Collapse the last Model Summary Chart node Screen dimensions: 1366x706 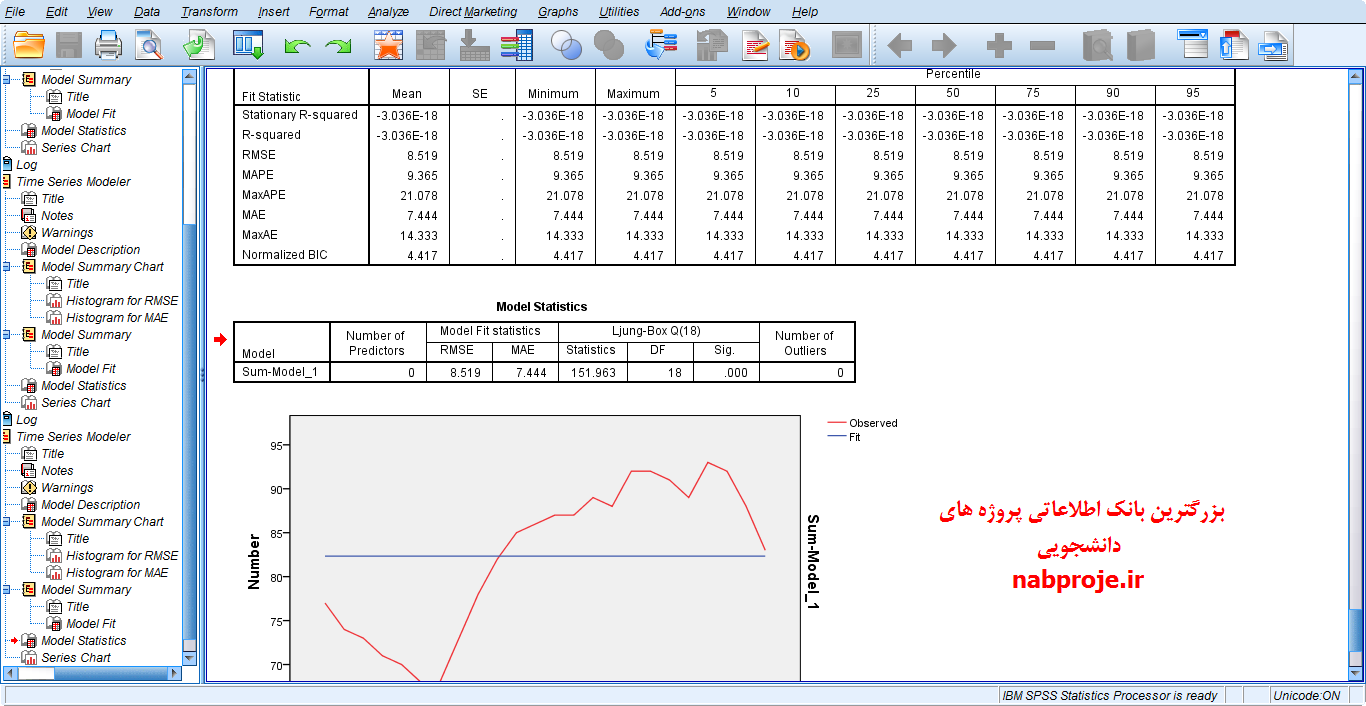coord(6,522)
